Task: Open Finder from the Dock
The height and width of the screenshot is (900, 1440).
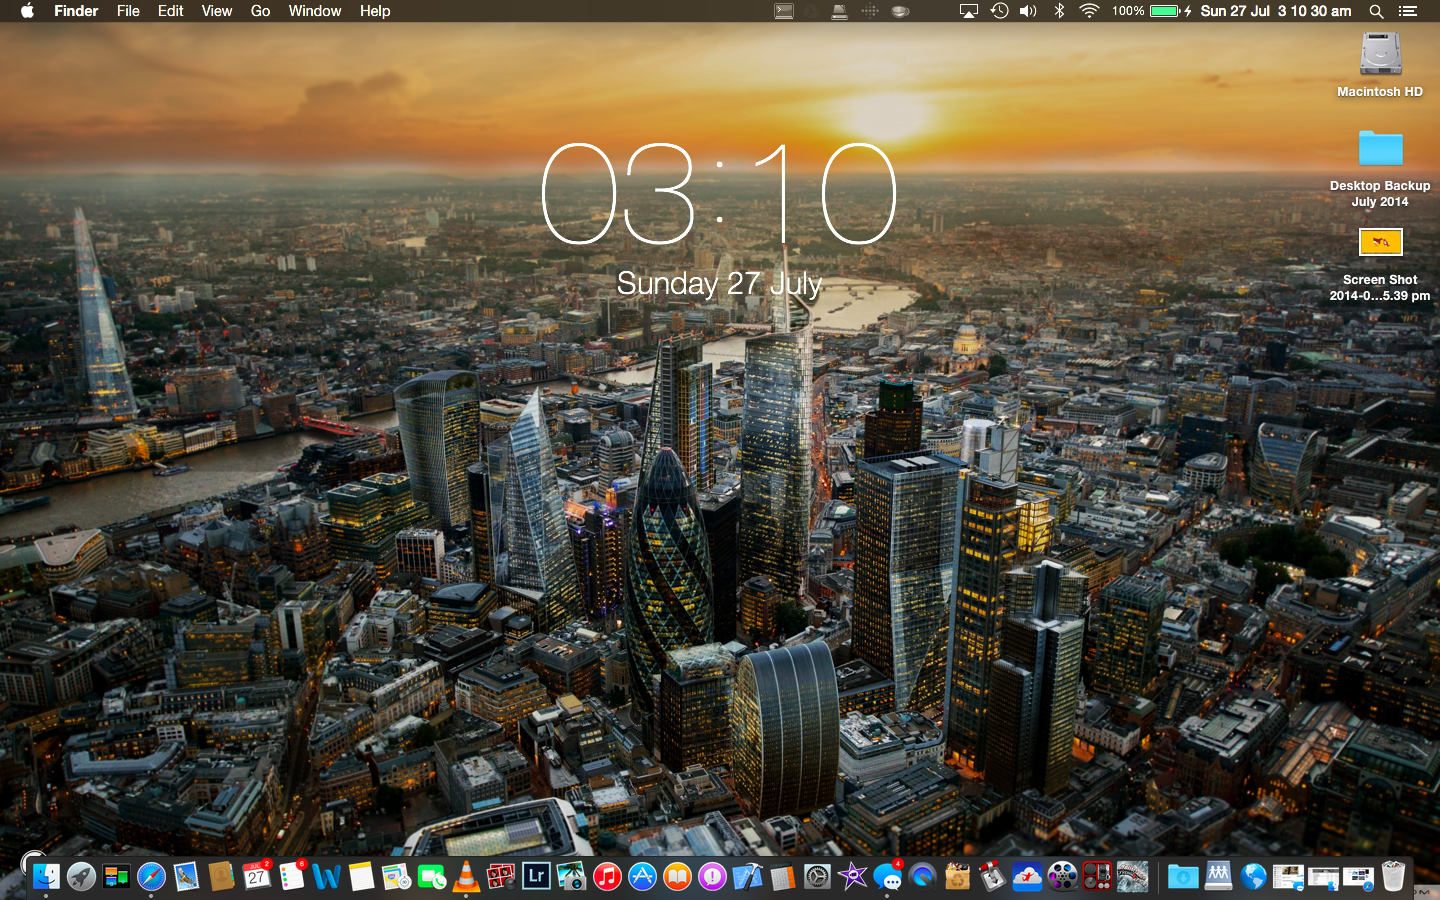Action: click(46, 877)
